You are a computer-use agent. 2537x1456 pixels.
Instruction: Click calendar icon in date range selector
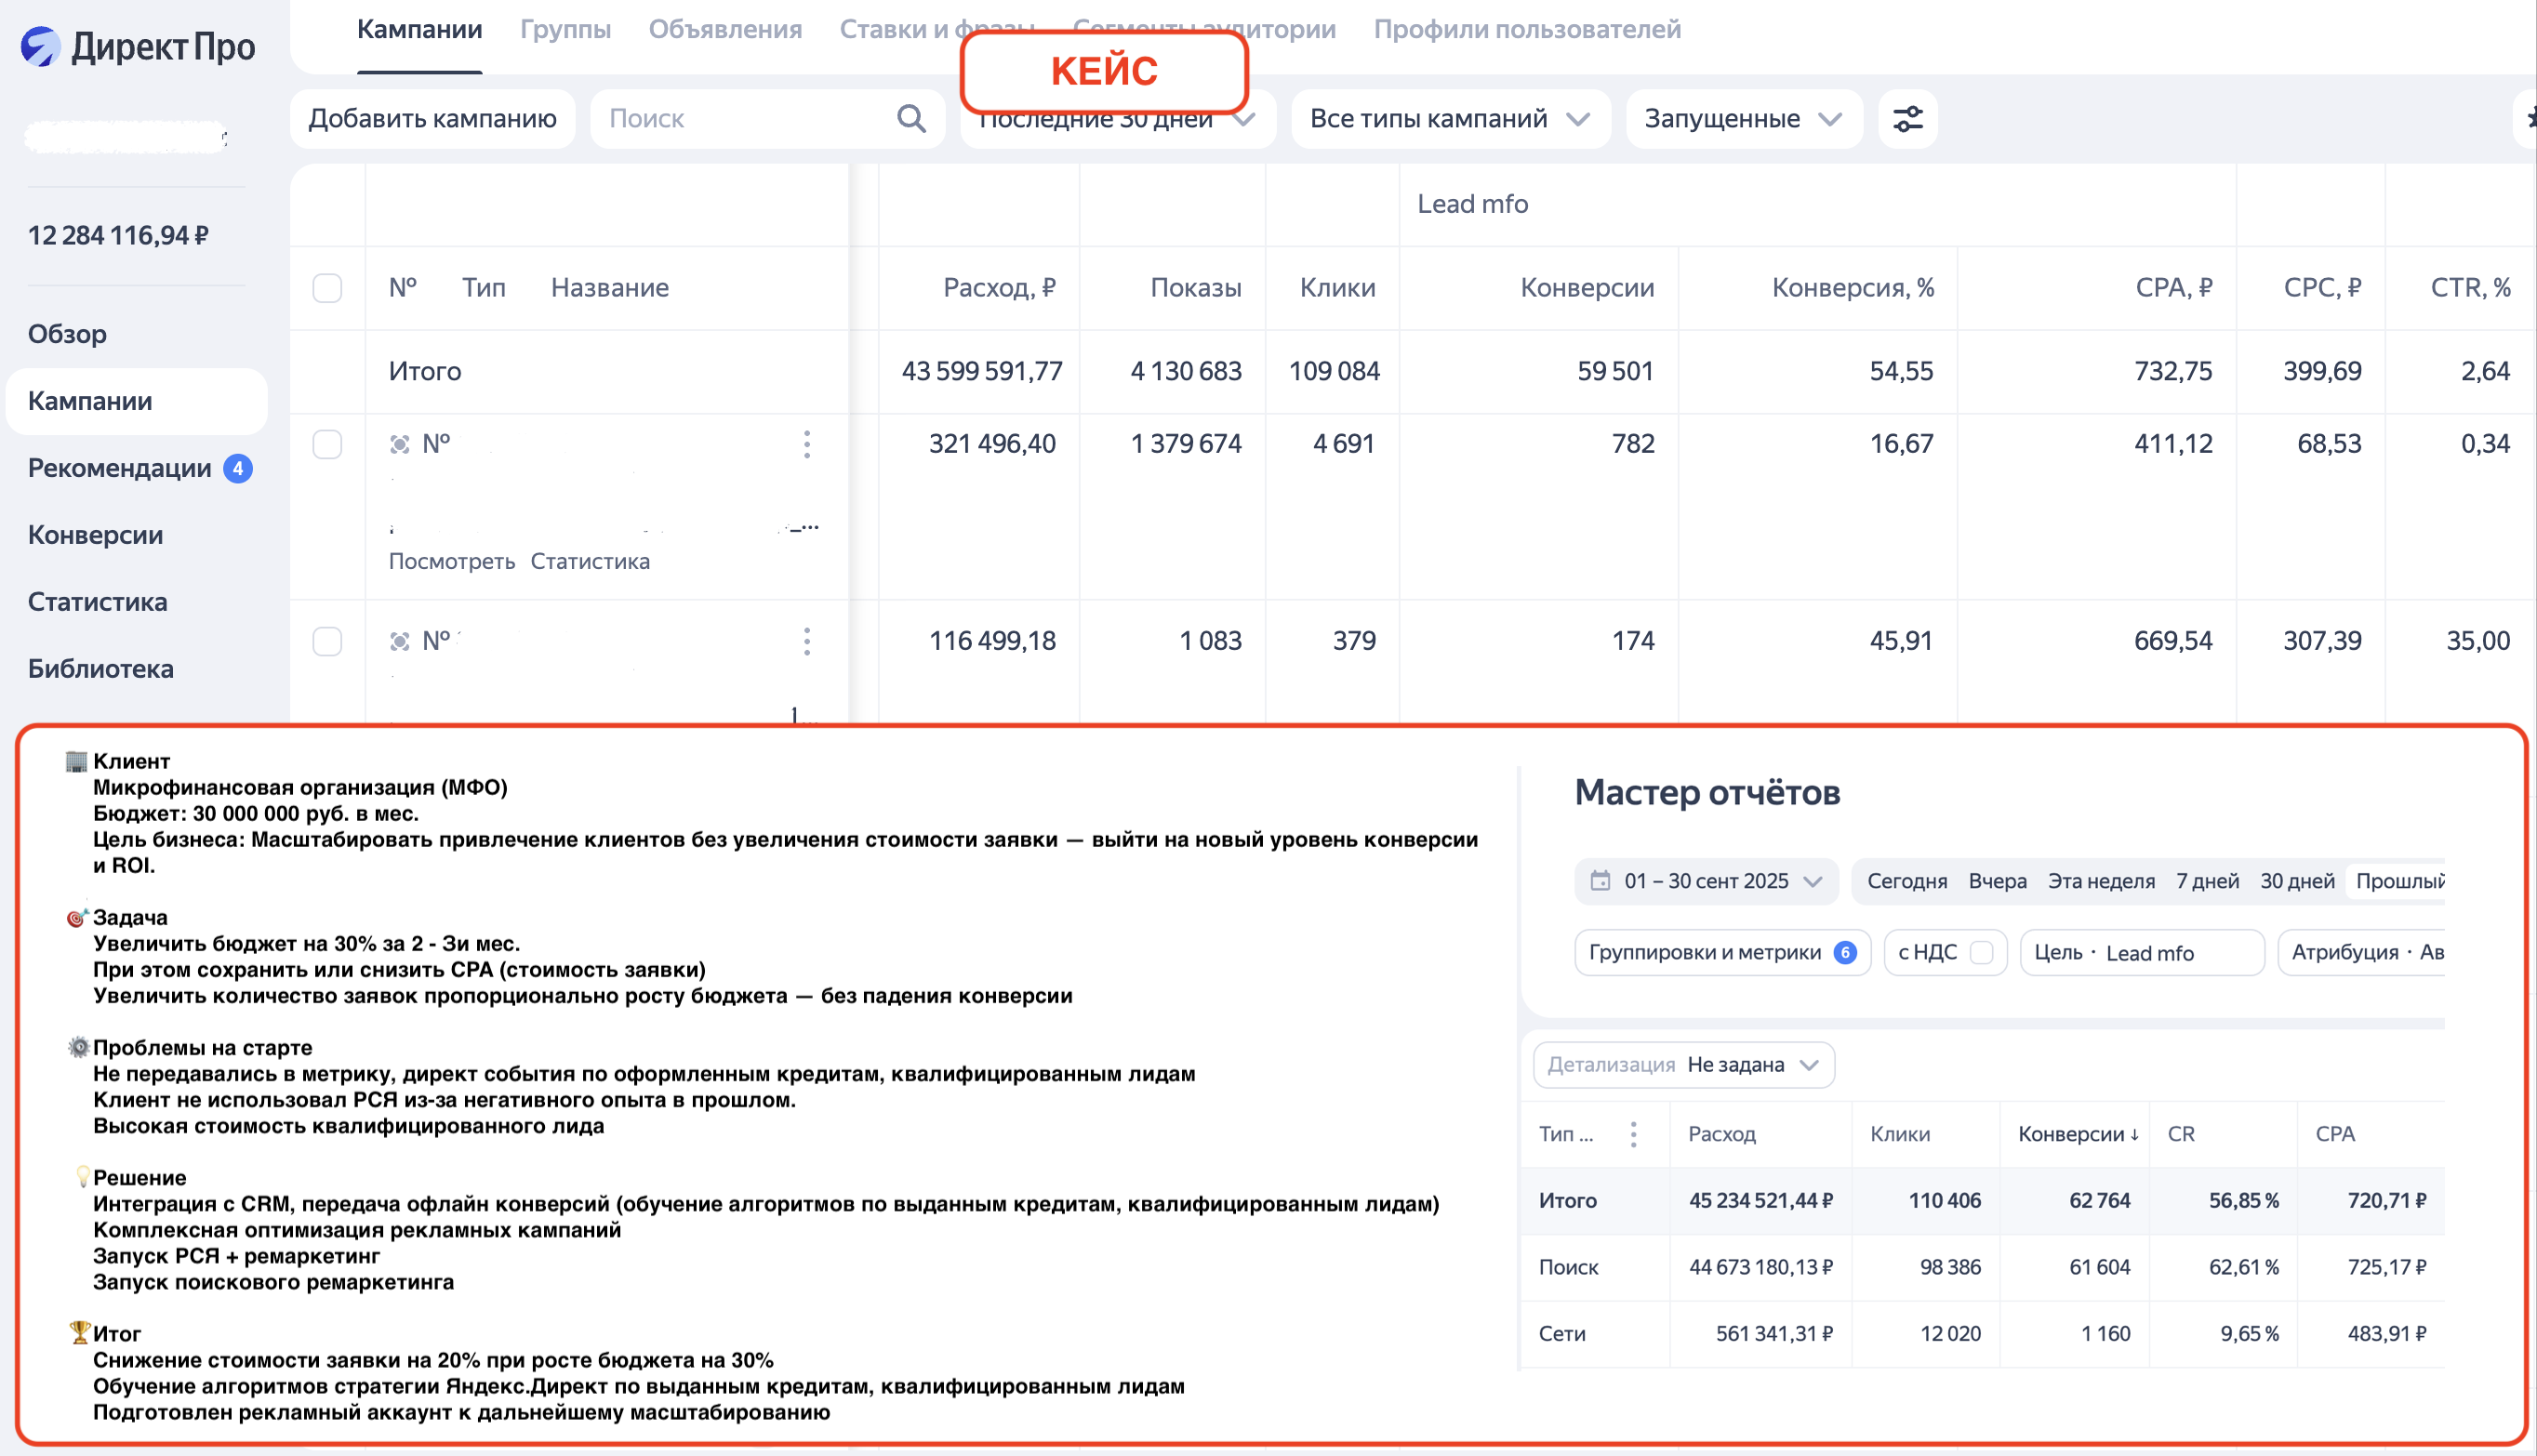point(1600,881)
